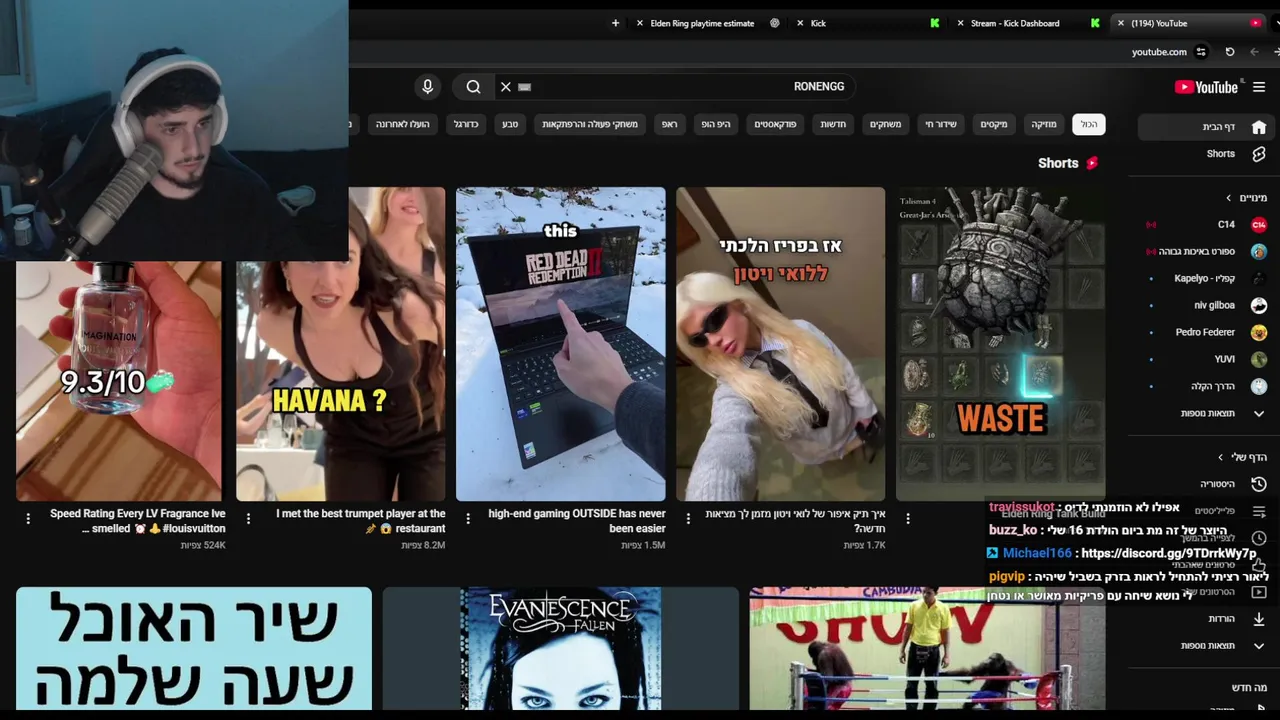Image resolution: width=1280 pixels, height=720 pixels.
Task: Expand the הדף שלי section
Action: (1242, 457)
